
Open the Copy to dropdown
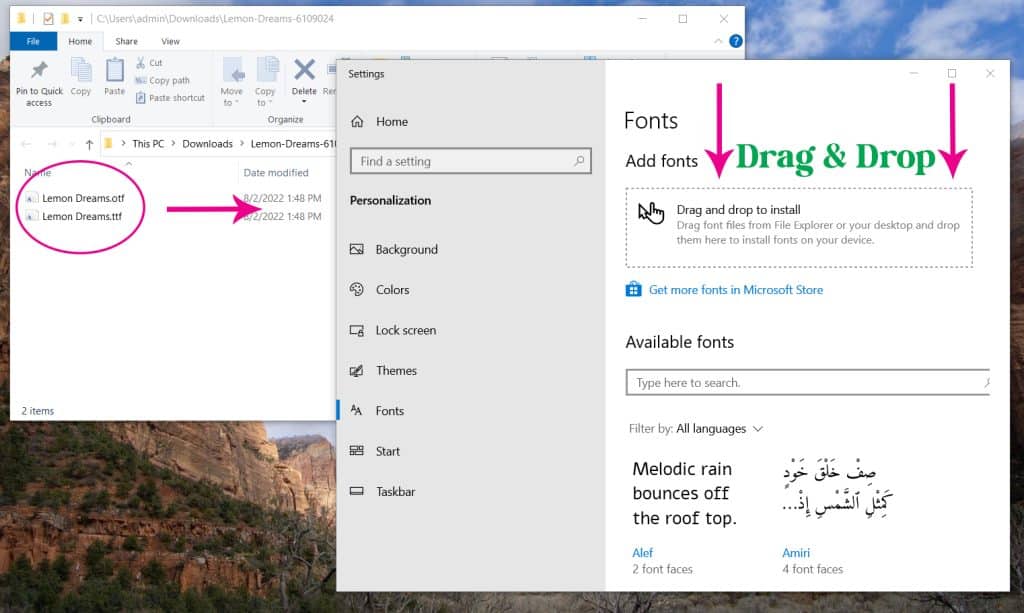pyautogui.click(x=265, y=83)
